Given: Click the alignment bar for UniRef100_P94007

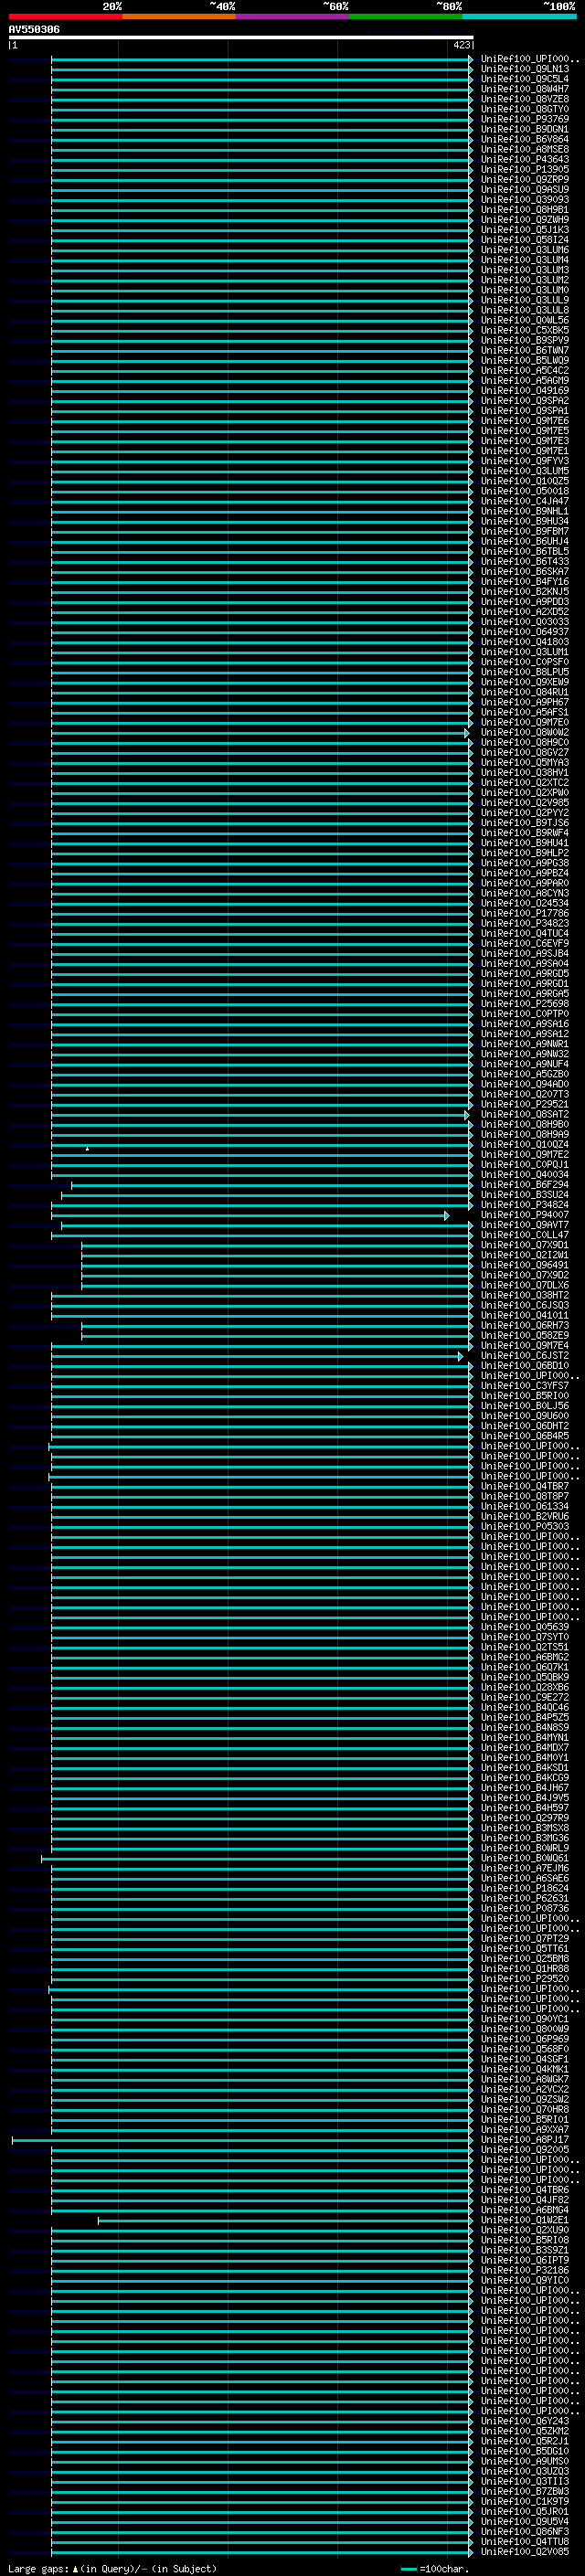Looking at the screenshot, I should pos(249,1215).
